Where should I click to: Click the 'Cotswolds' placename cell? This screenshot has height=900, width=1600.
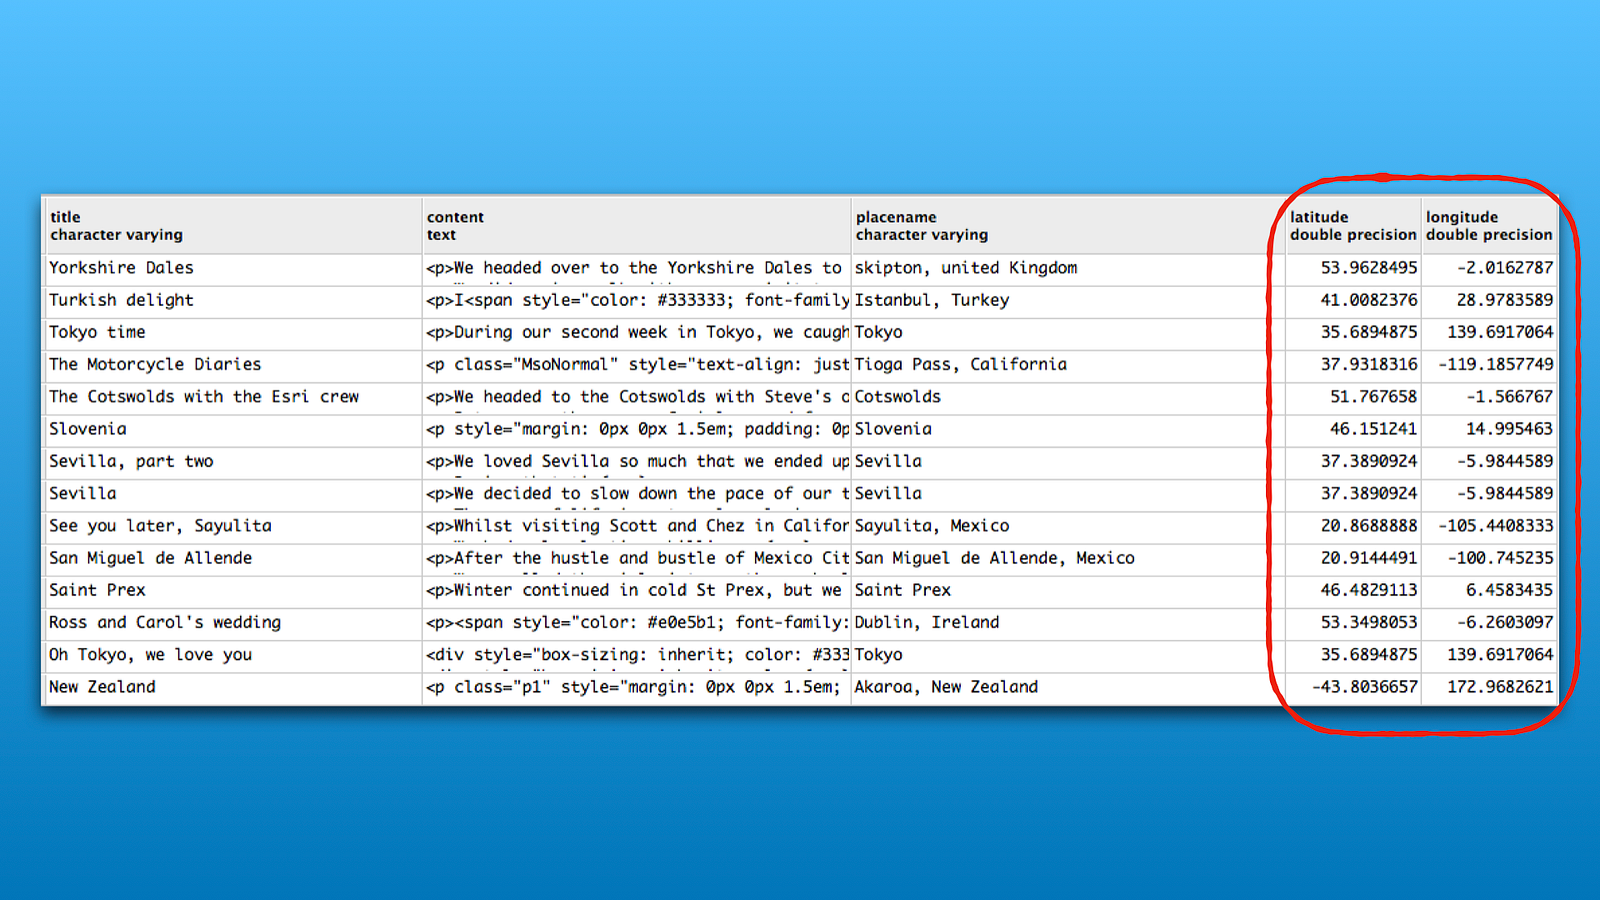click(1068, 397)
